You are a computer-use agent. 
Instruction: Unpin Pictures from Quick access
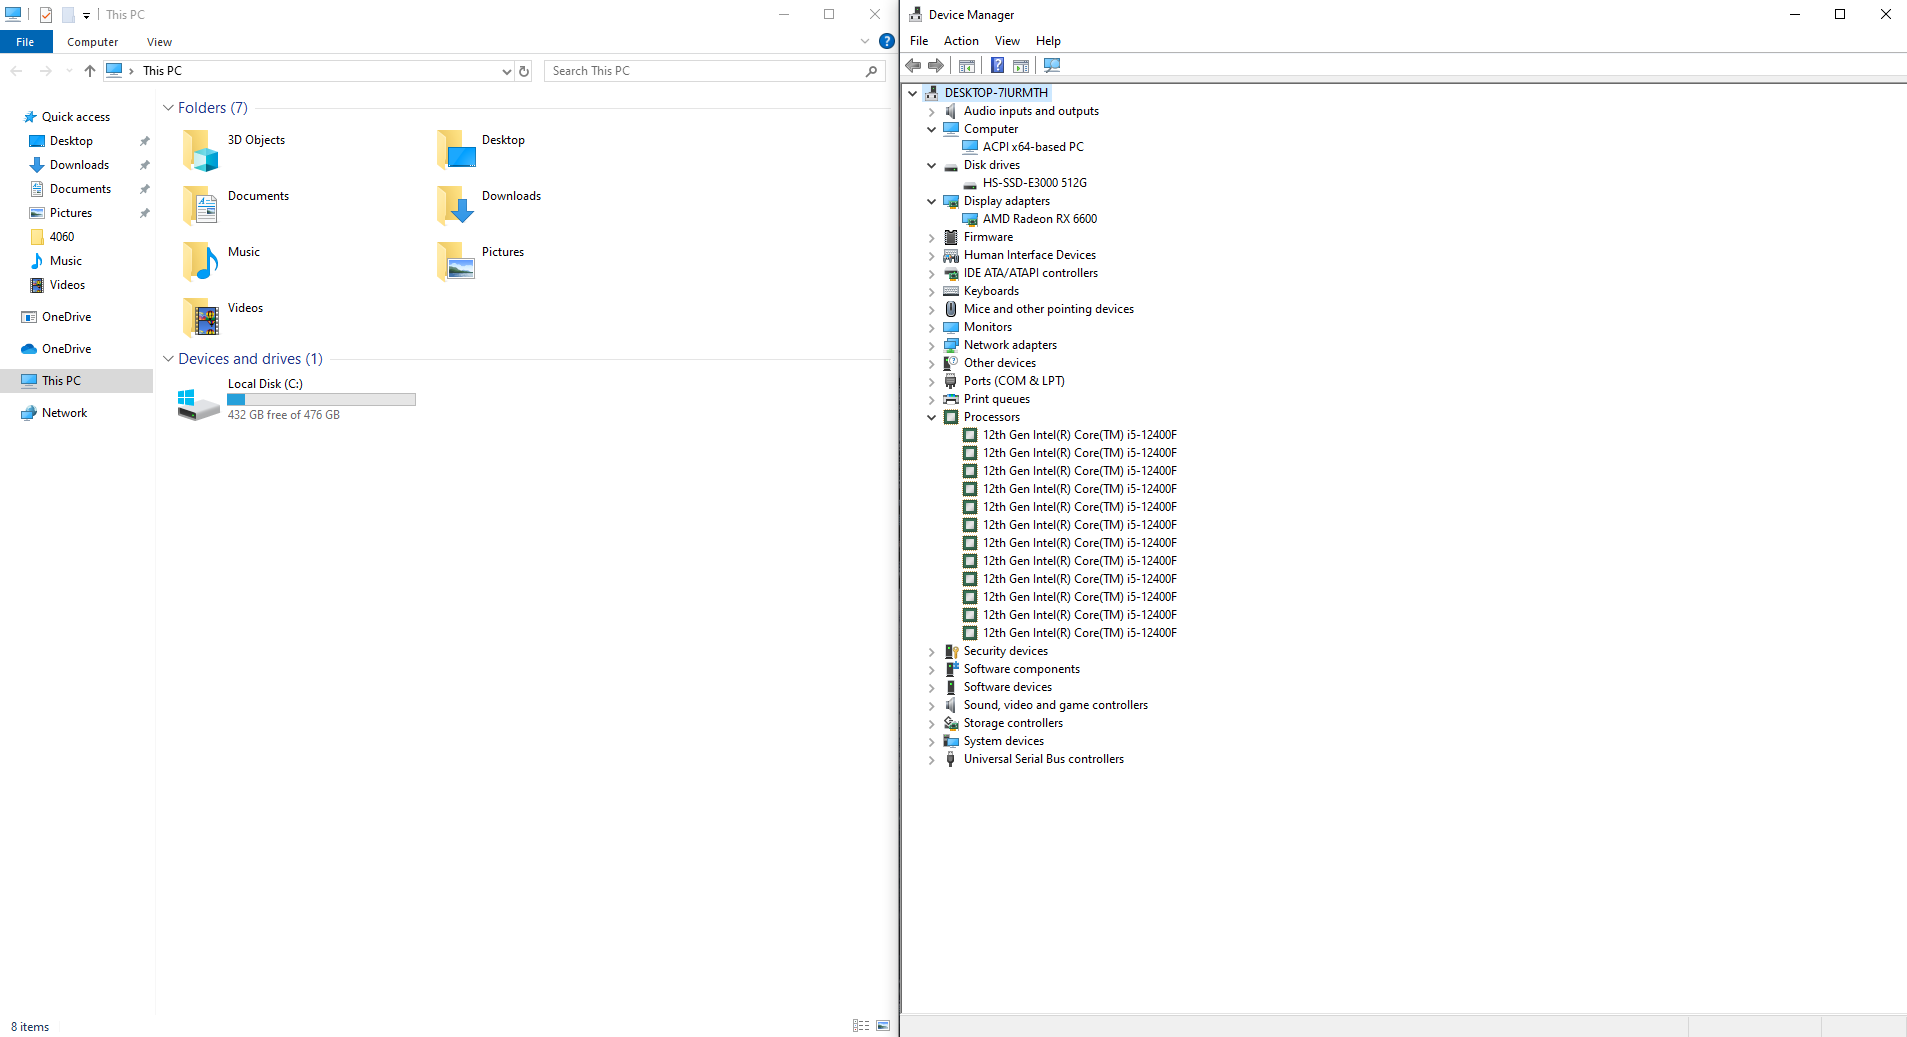(144, 212)
